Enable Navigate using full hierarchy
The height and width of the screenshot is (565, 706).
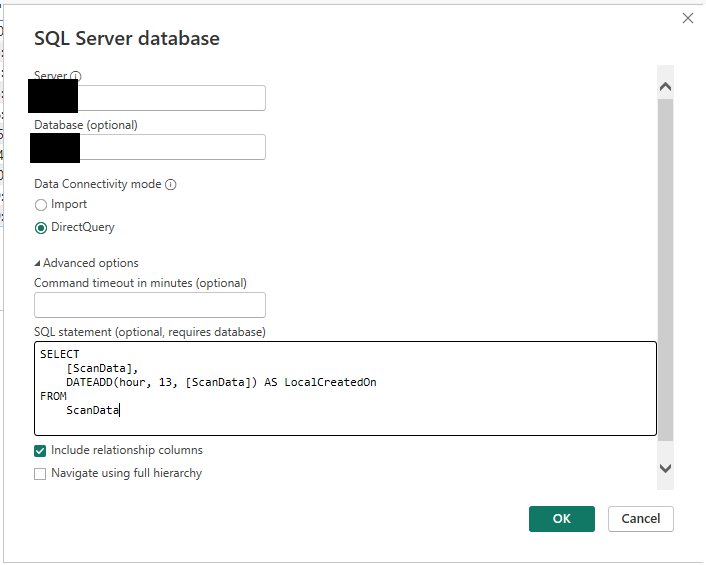pos(40,474)
